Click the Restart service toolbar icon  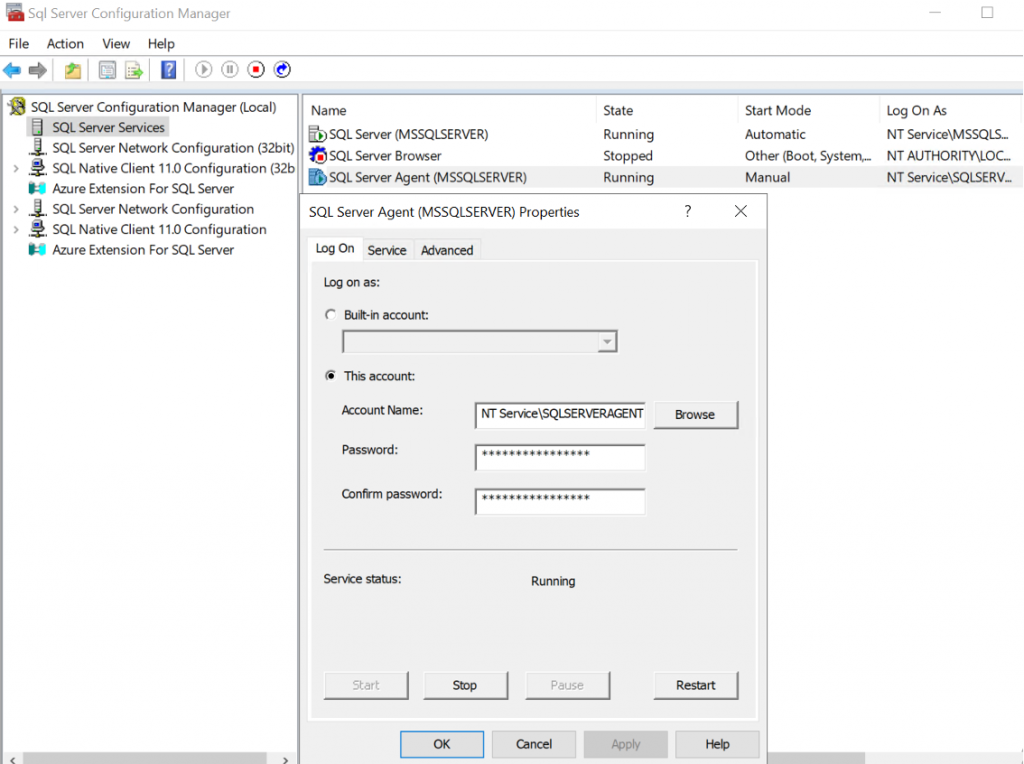tap(281, 69)
